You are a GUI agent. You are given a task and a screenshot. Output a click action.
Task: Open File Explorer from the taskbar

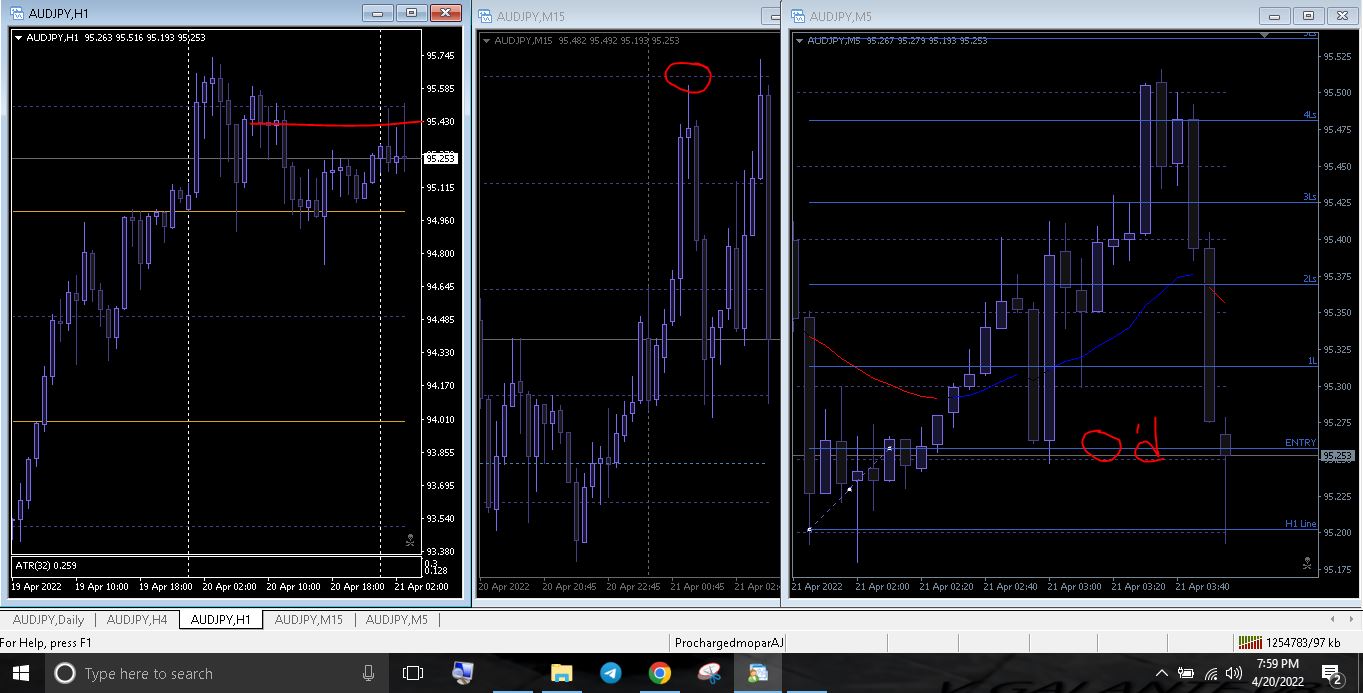[561, 673]
